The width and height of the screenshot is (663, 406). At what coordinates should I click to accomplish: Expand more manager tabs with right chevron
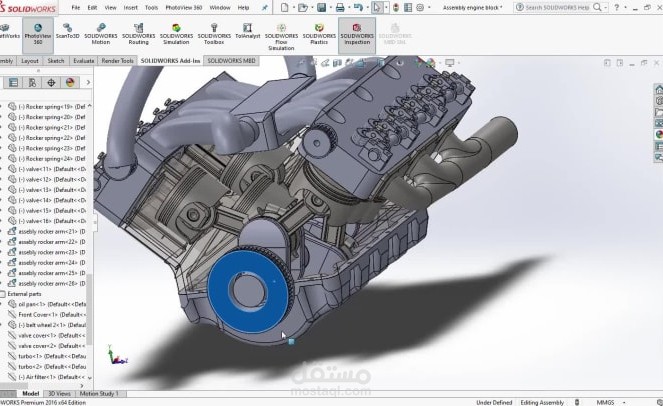point(88,82)
